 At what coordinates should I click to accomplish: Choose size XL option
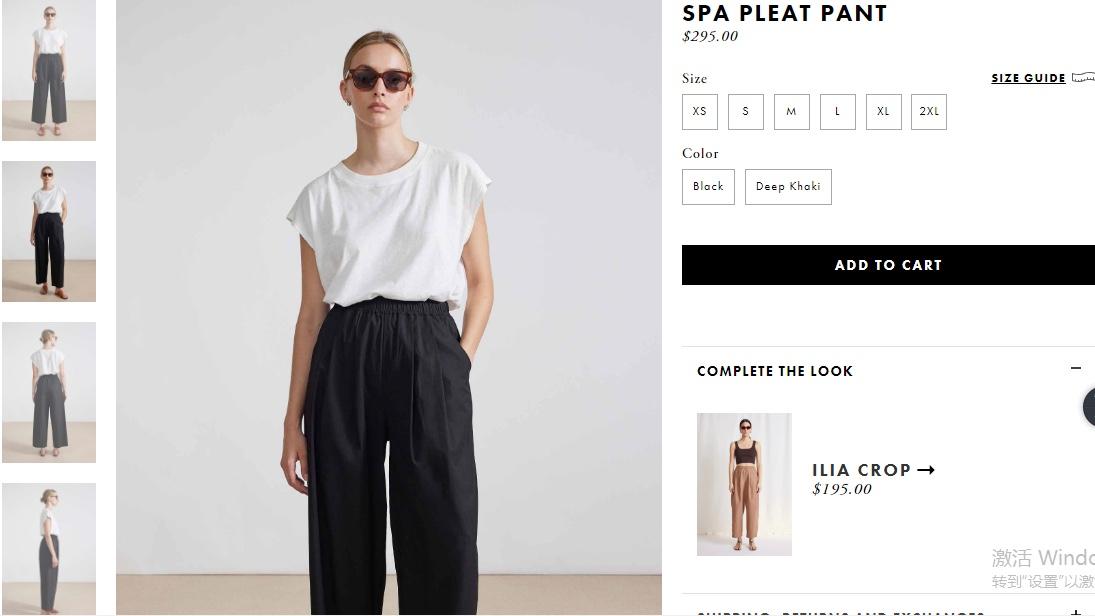883,112
